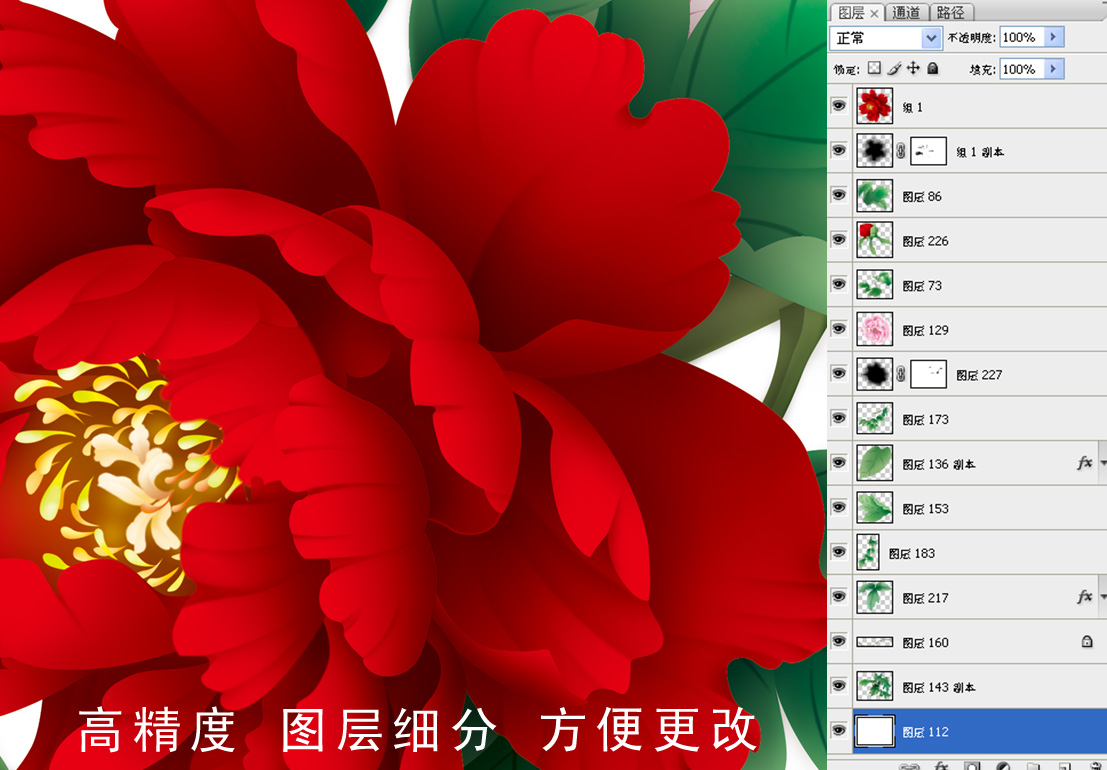Hide the 图层 153 layer
The image size is (1107, 770).
click(x=839, y=507)
